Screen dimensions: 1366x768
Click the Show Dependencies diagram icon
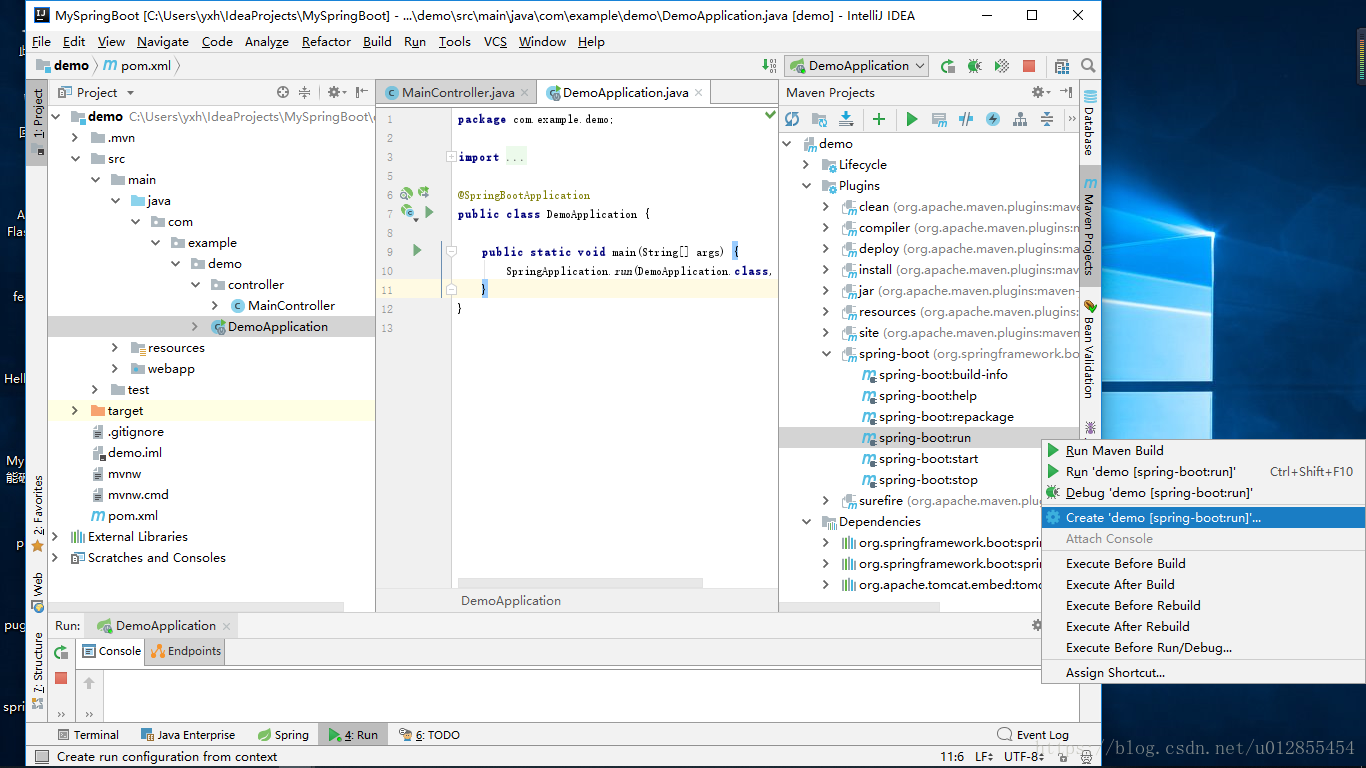(1020, 119)
